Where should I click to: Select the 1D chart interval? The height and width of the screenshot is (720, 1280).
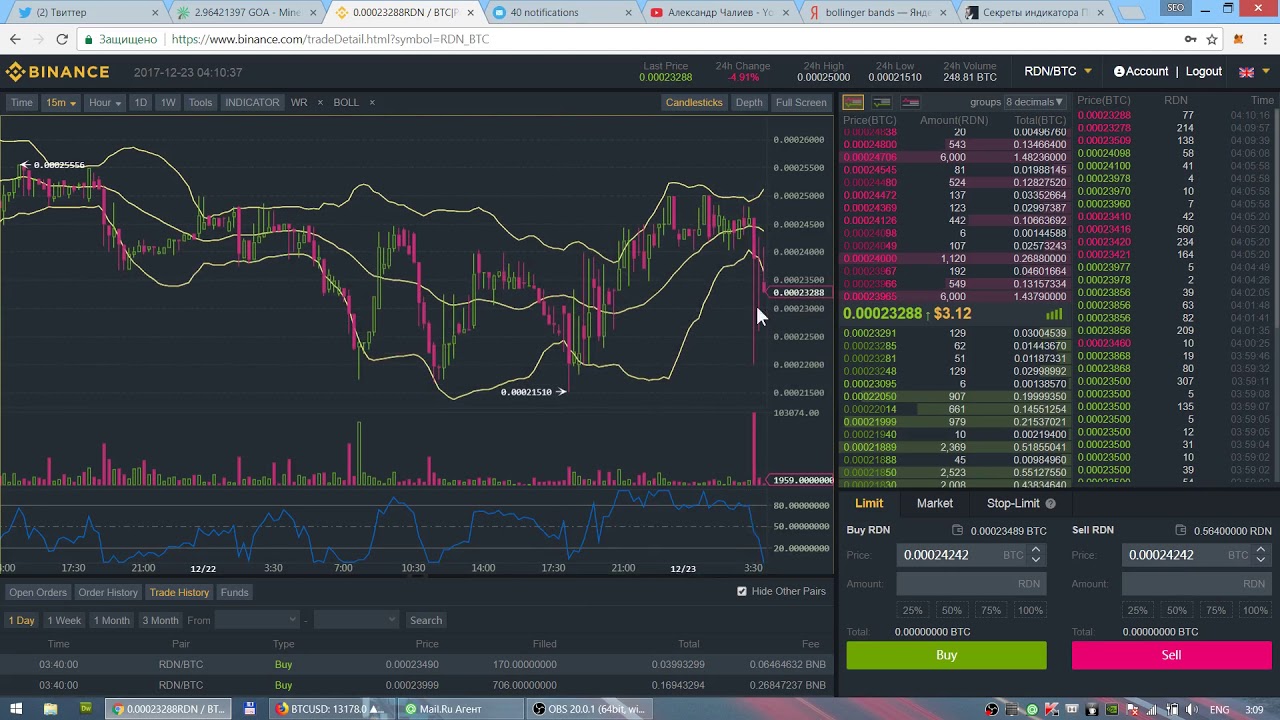(141, 102)
